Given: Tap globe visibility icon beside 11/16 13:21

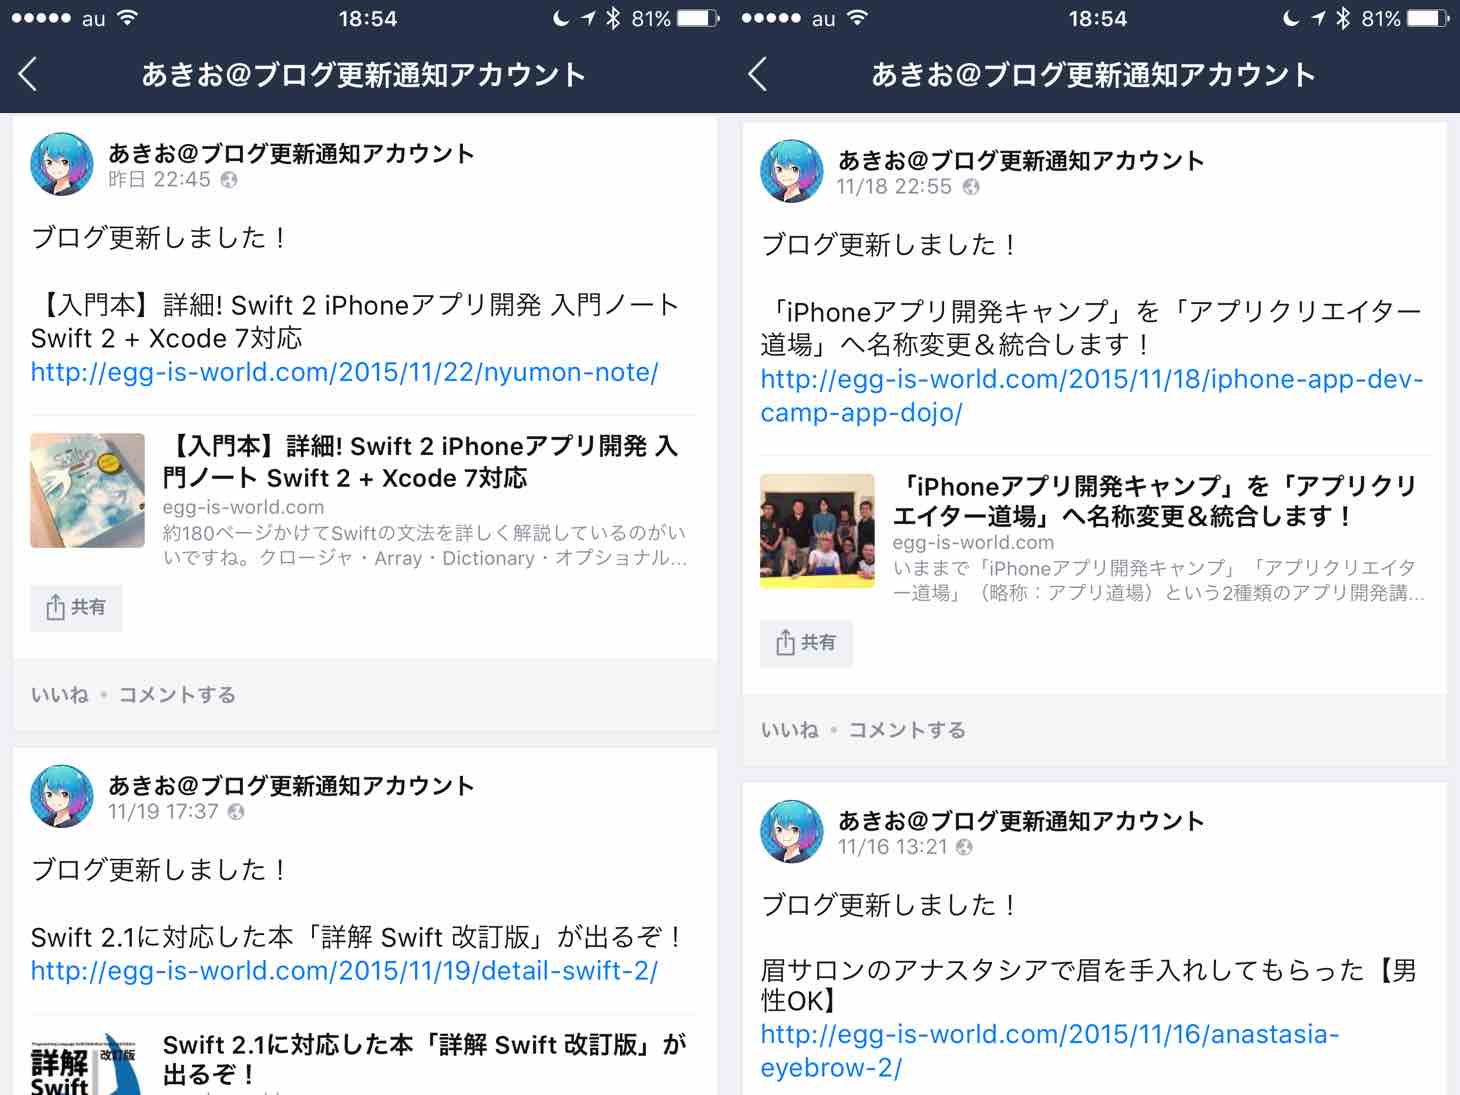Looking at the screenshot, I should 964,847.
